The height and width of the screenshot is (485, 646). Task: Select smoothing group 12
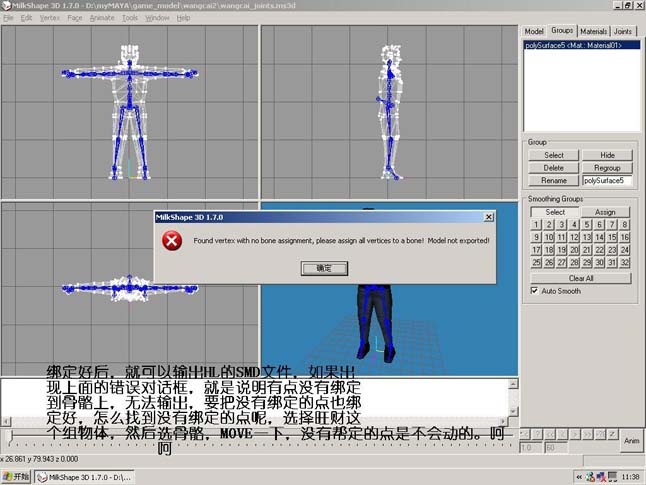574,237
